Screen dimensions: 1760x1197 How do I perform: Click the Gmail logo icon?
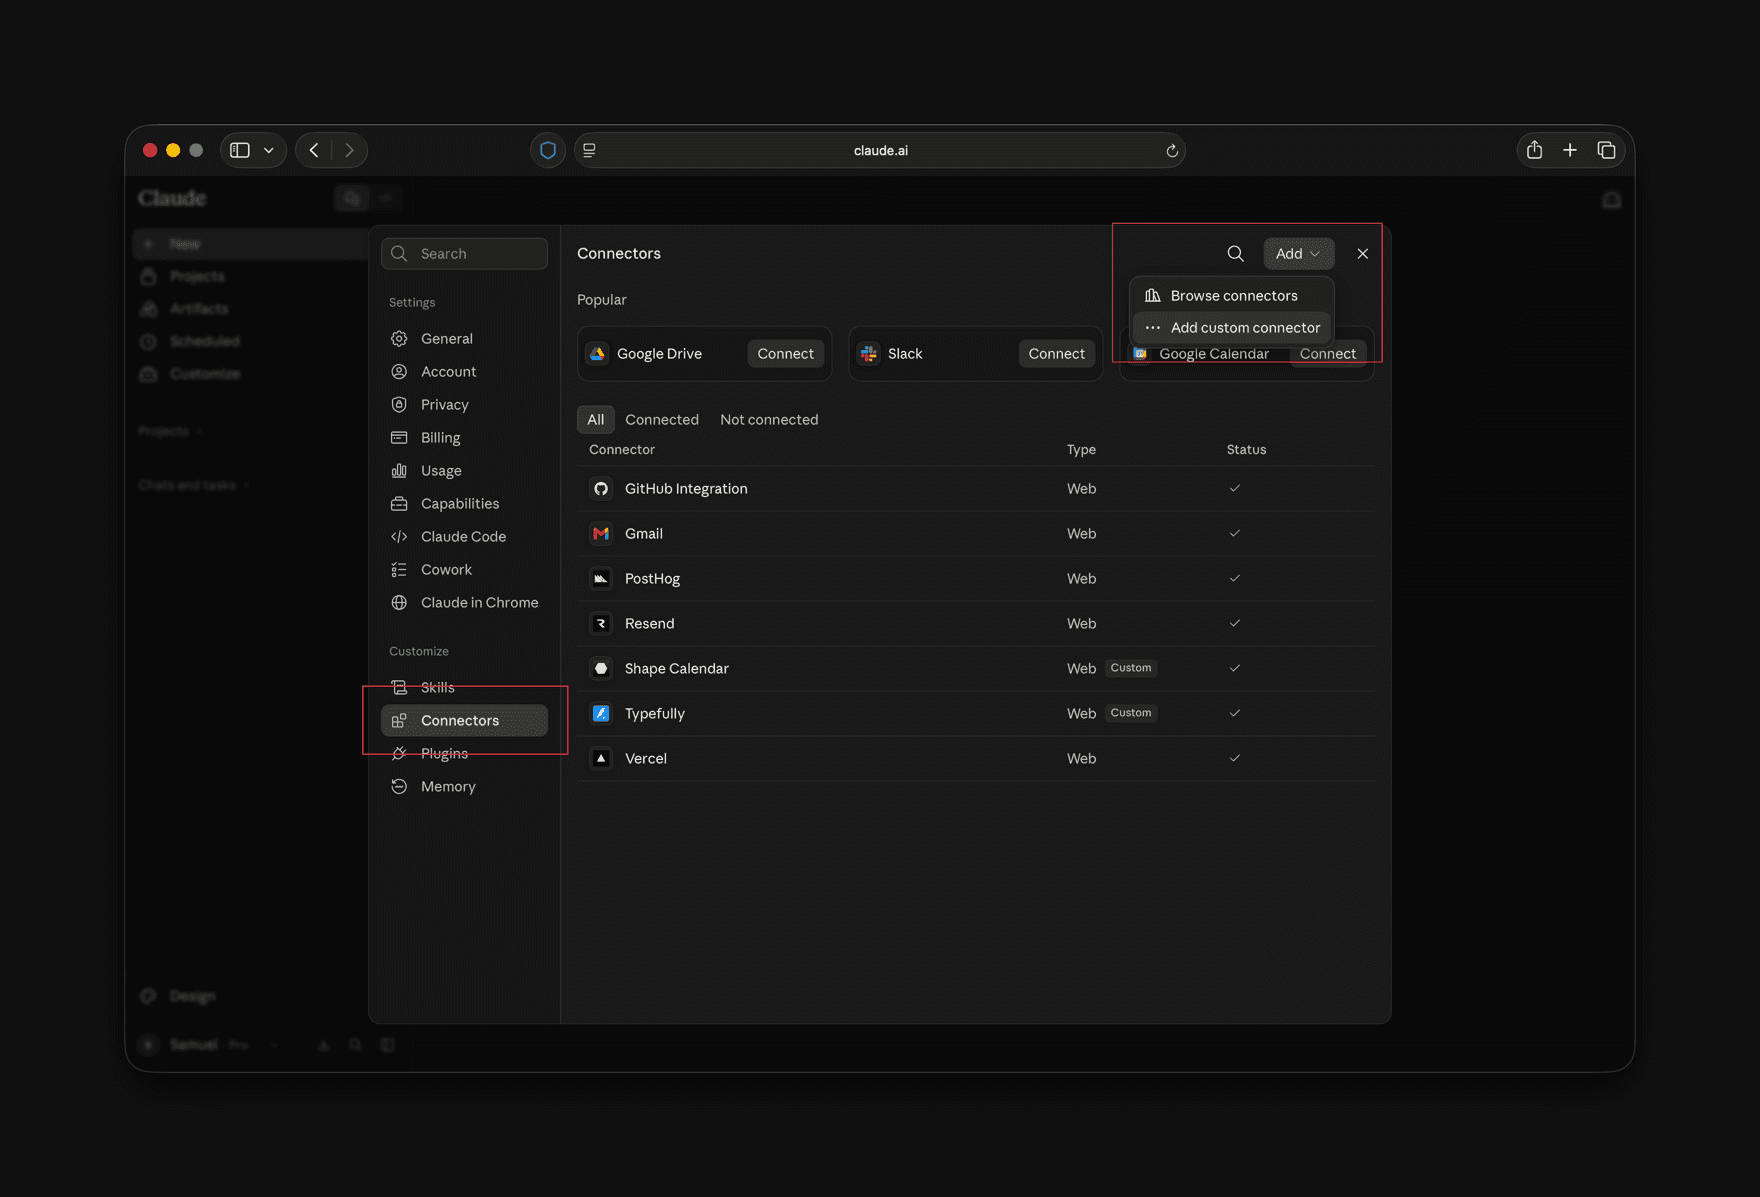(x=601, y=533)
